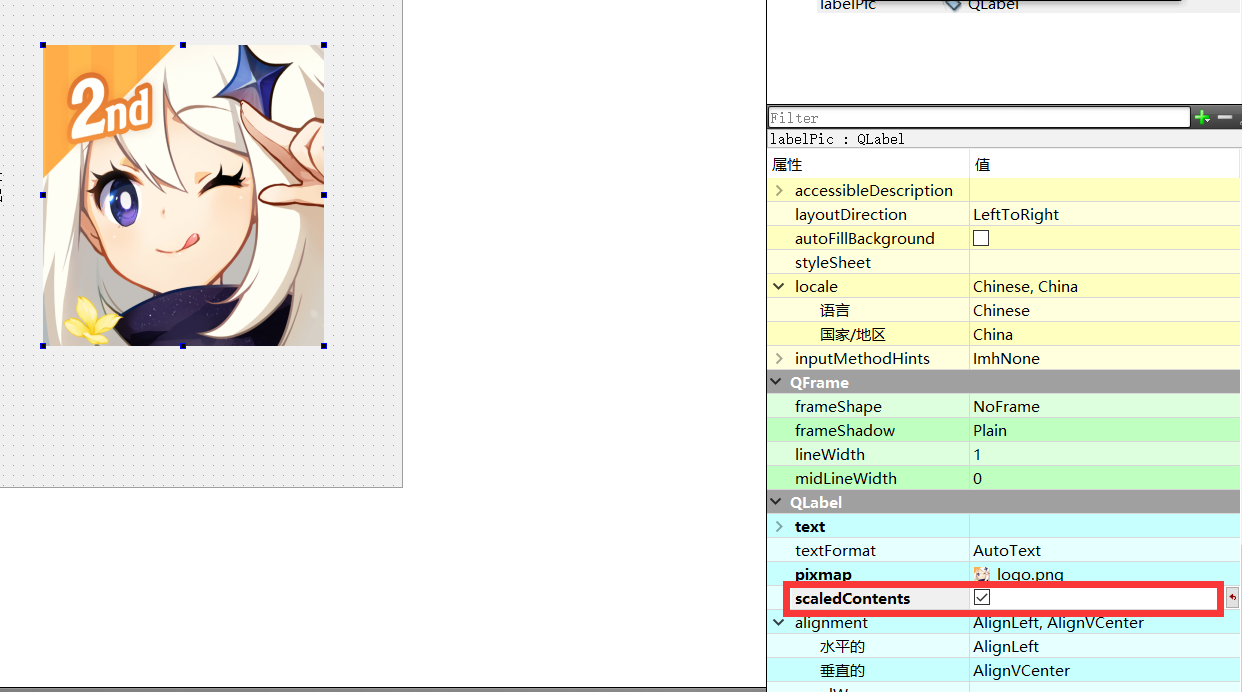
Task: Click the labelPic : QLabel title text
Action: pyautogui.click(x=836, y=139)
